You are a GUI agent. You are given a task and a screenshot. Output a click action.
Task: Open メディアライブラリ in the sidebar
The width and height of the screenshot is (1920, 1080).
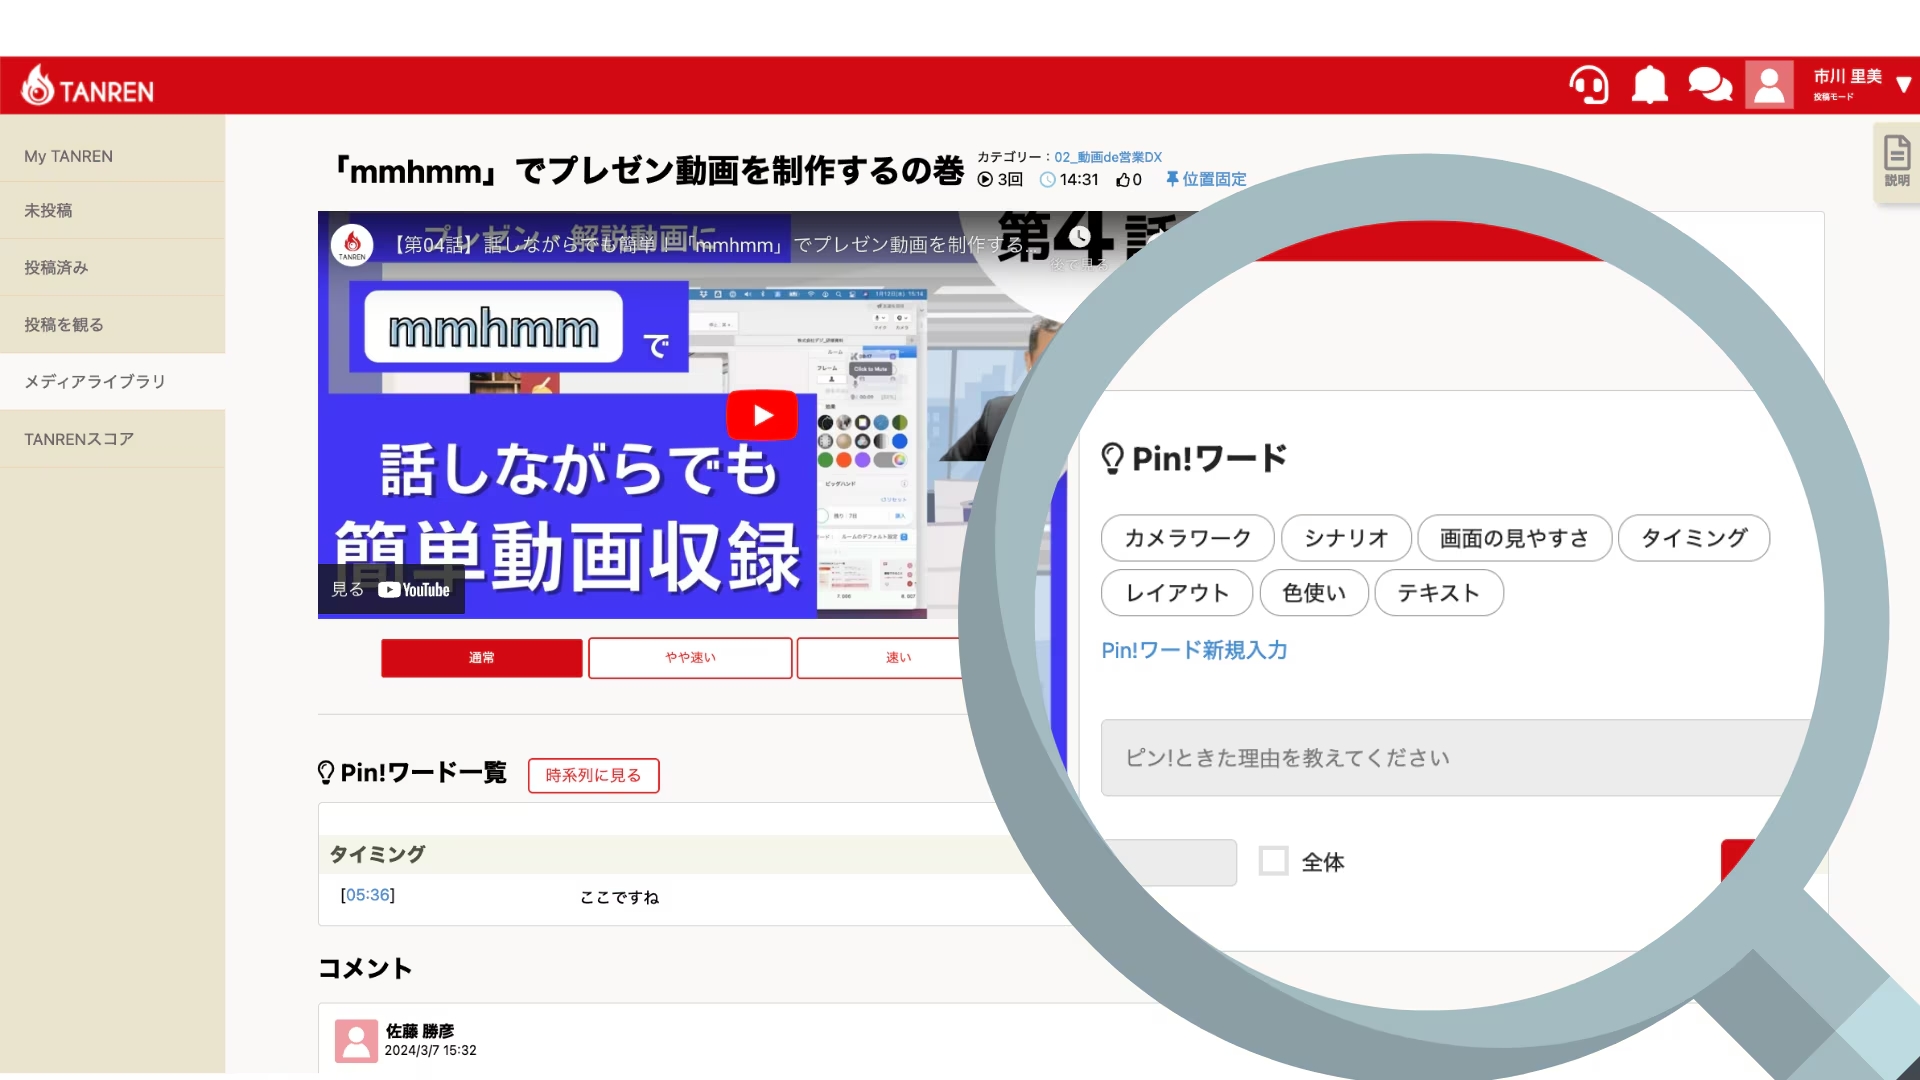(x=95, y=382)
